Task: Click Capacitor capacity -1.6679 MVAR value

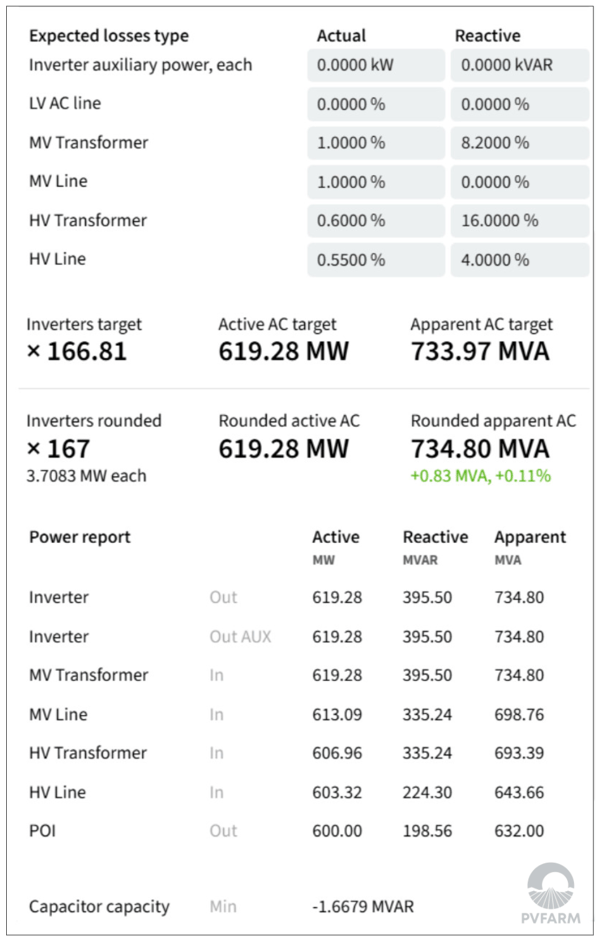Action: pos(363,906)
